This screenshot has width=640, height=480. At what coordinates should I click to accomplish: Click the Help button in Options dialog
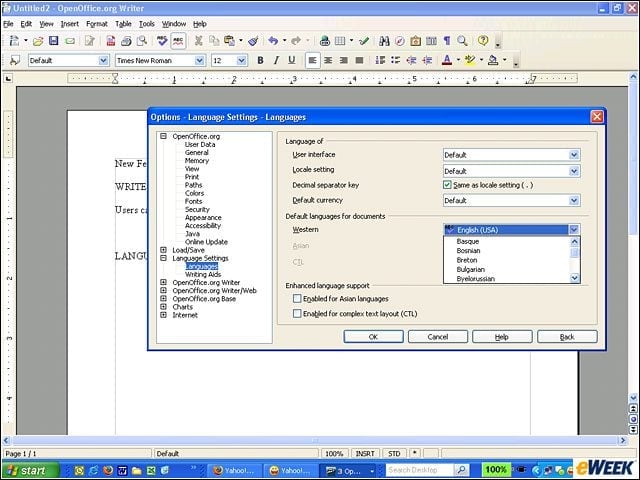(502, 337)
